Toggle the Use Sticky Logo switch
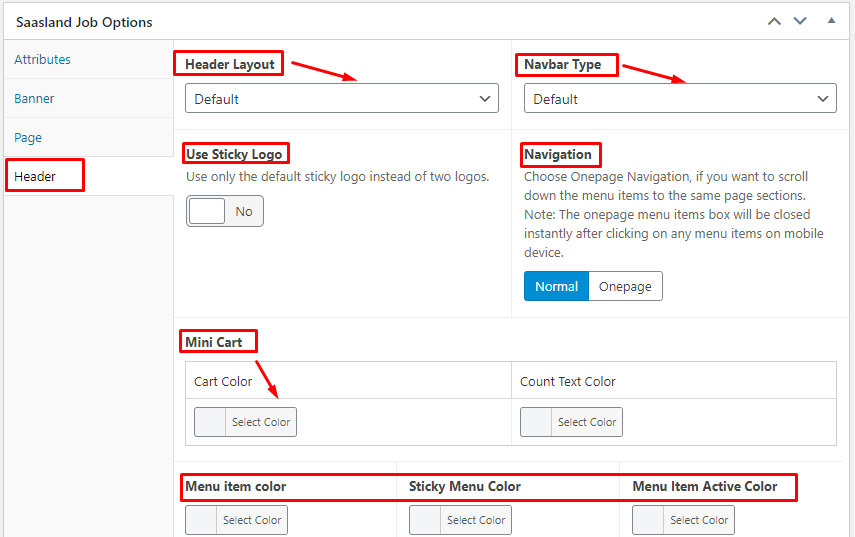 pos(225,211)
